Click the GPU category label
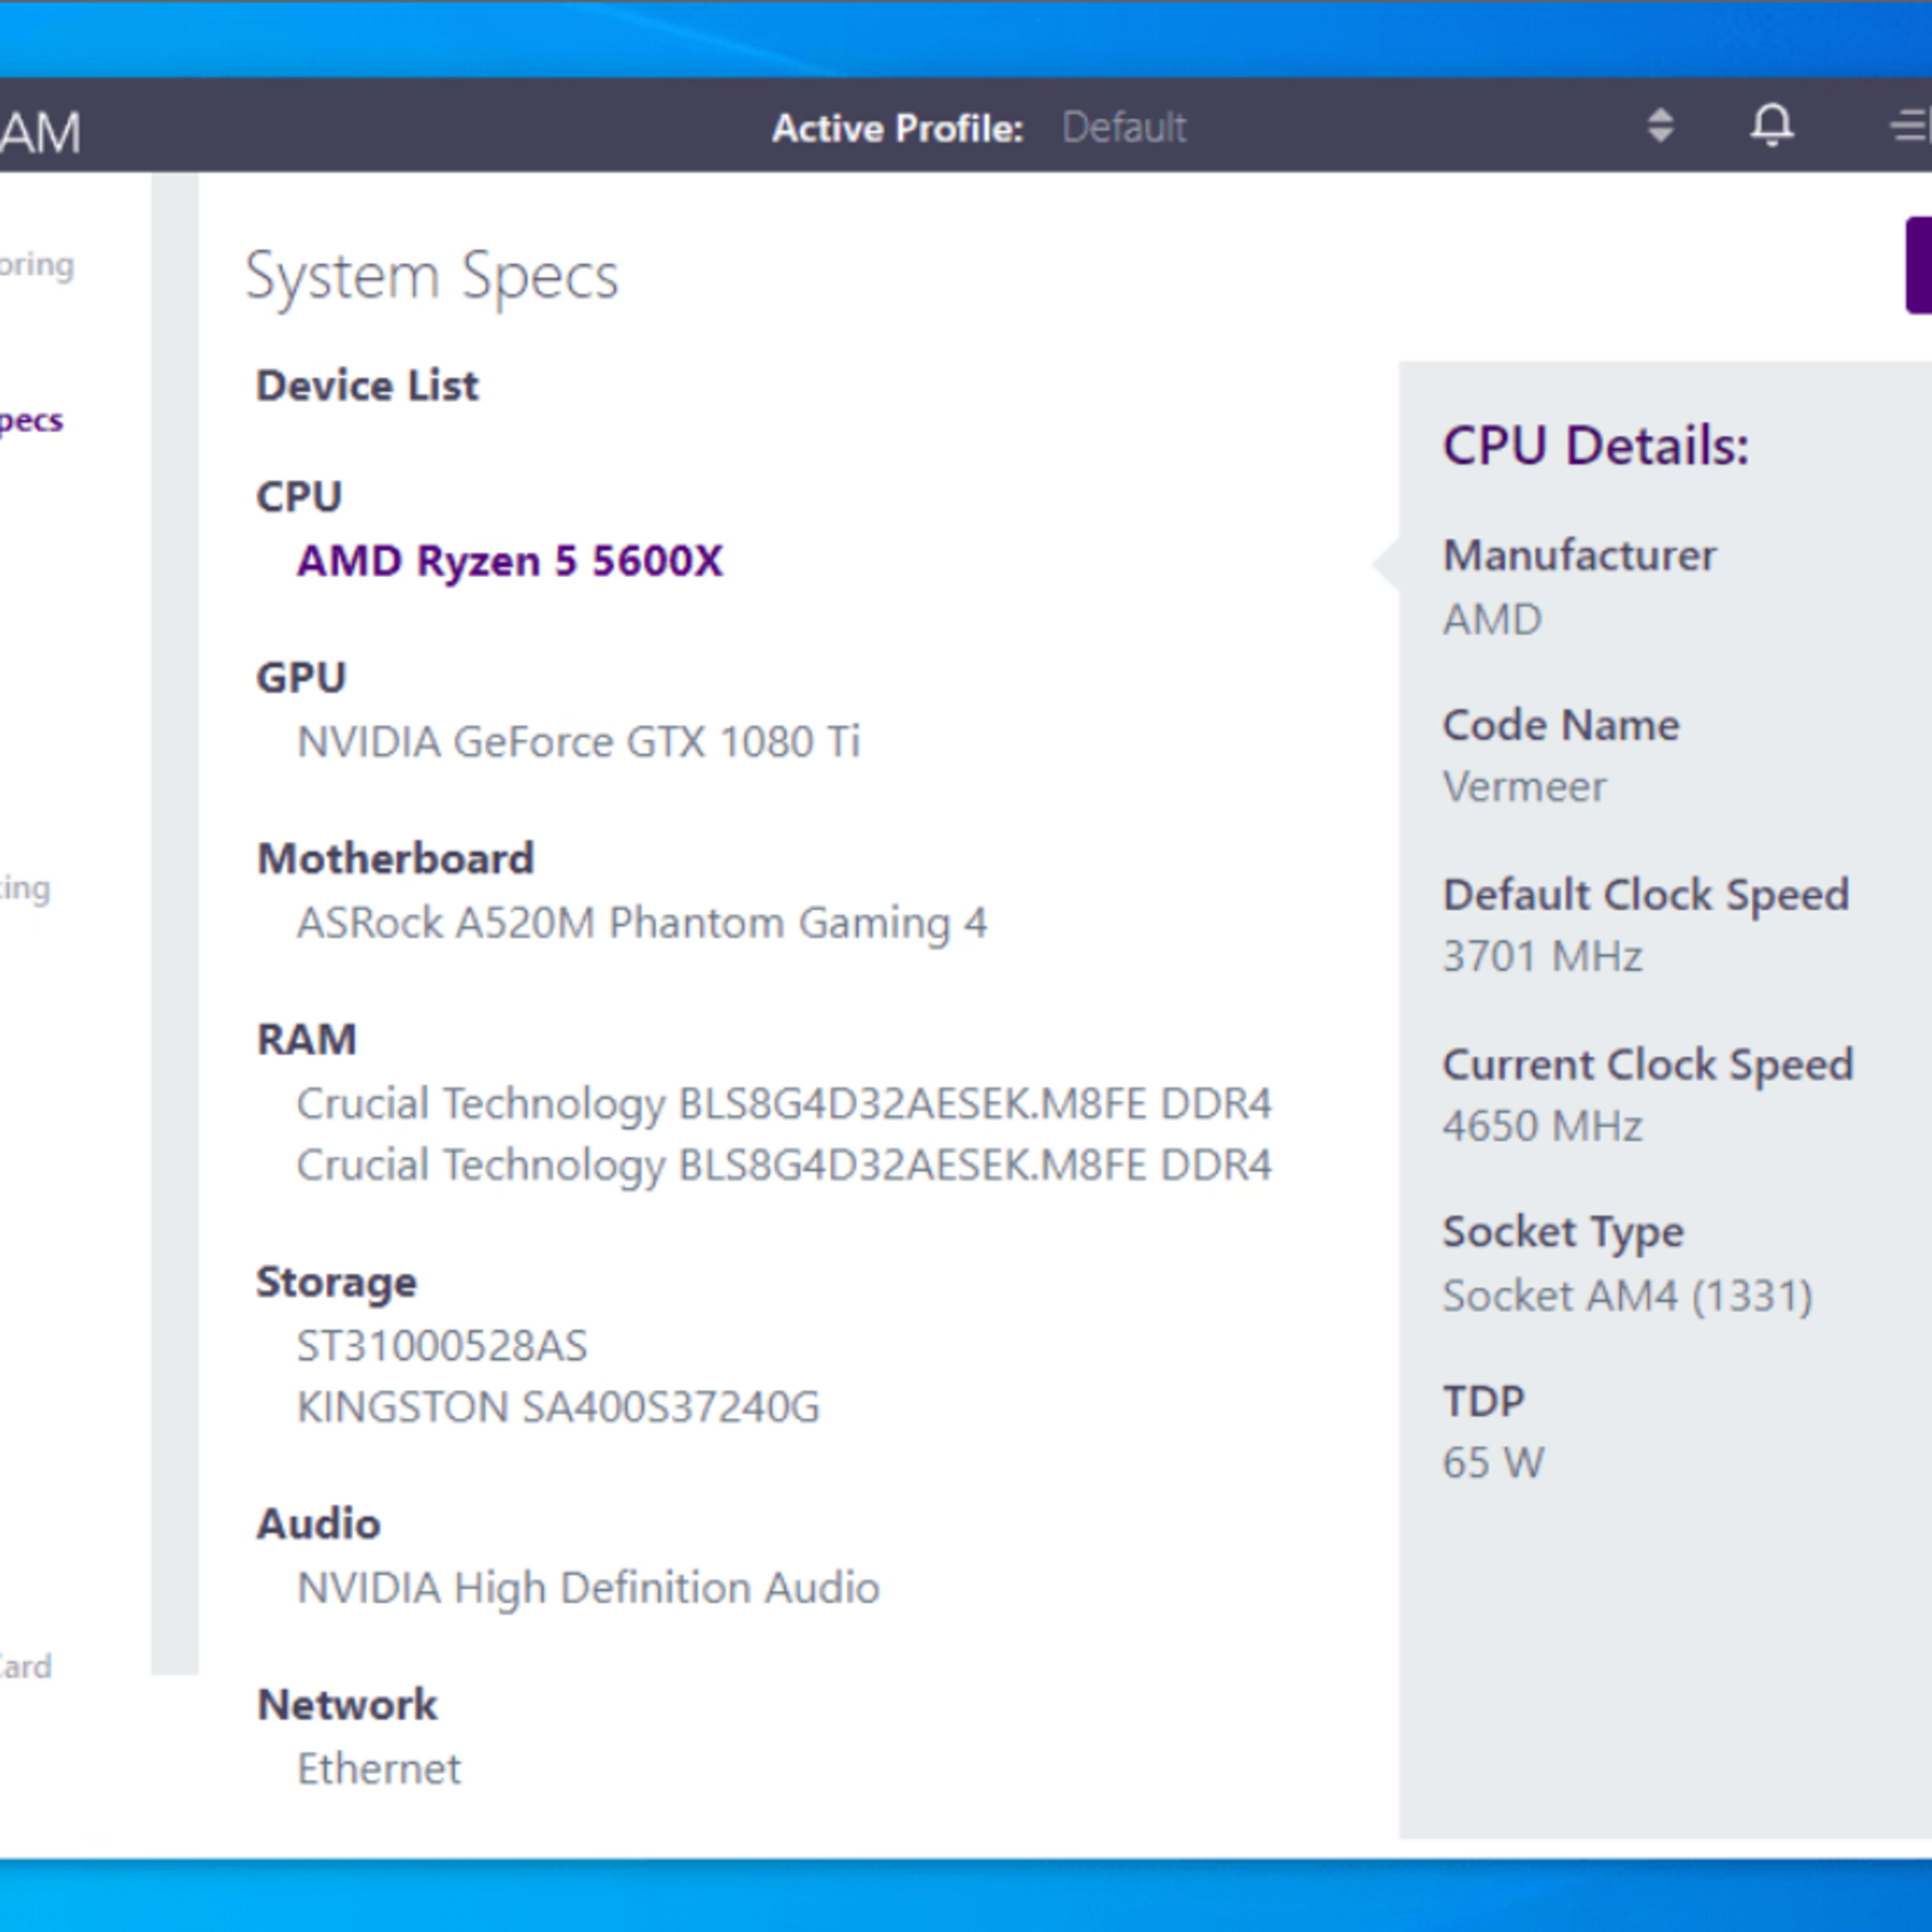This screenshot has height=1932, width=1932. (301, 678)
